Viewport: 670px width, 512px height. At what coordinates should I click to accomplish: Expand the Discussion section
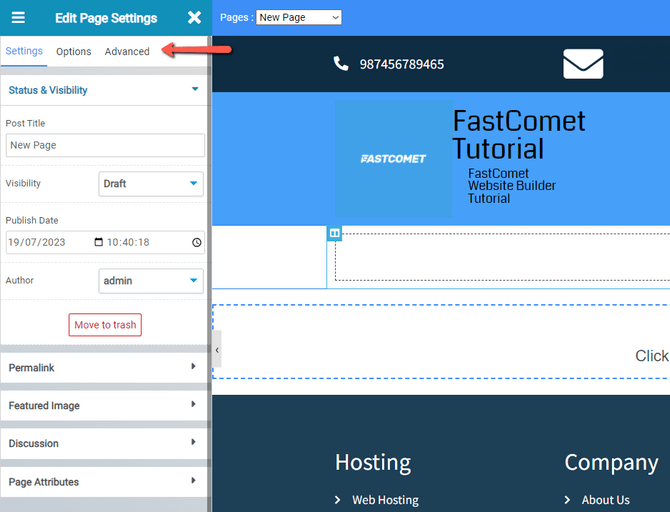tap(104, 444)
